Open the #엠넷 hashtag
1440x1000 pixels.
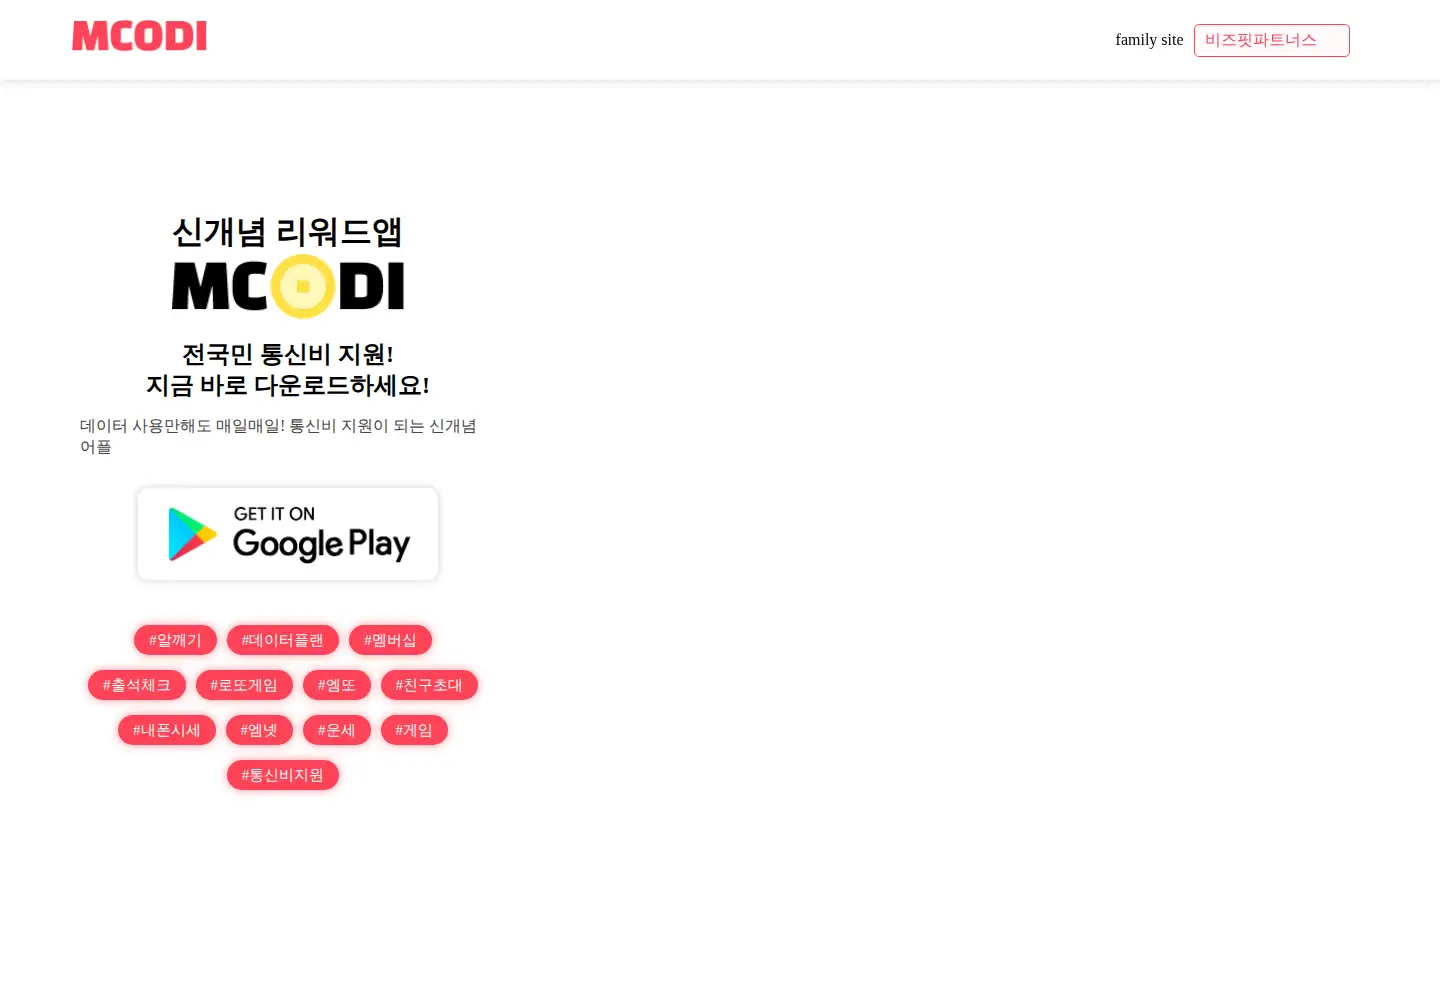coord(259,730)
